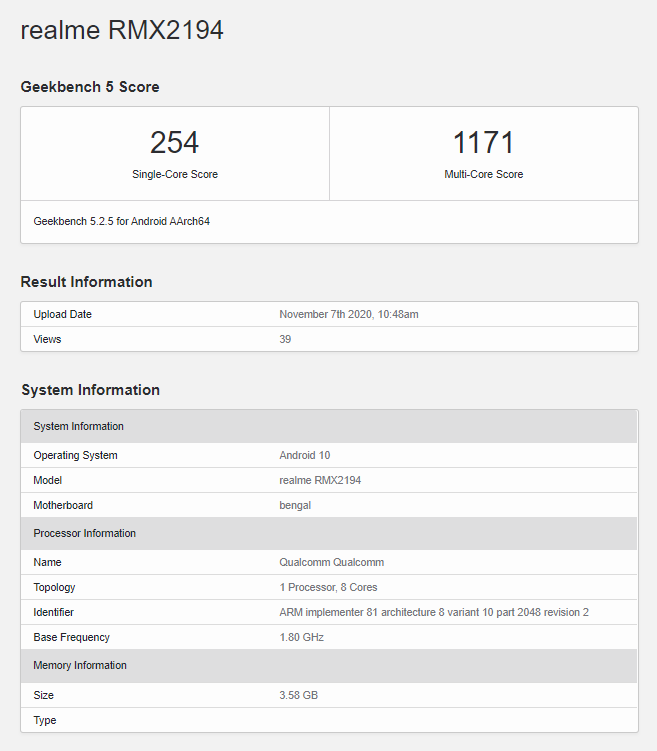Select the 3.58 GB value
Screen dimensions: 657x751
pos(298,695)
